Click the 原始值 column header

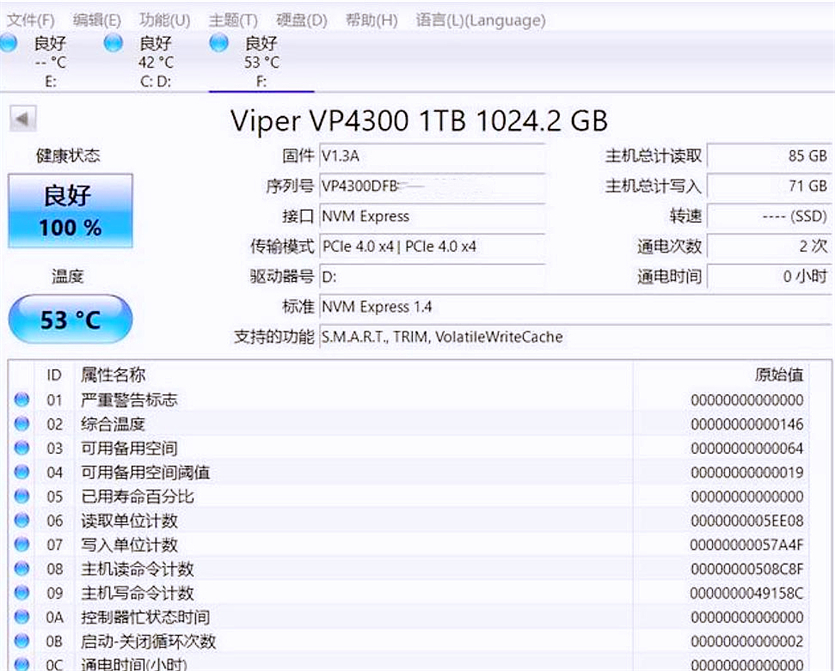tap(778, 375)
